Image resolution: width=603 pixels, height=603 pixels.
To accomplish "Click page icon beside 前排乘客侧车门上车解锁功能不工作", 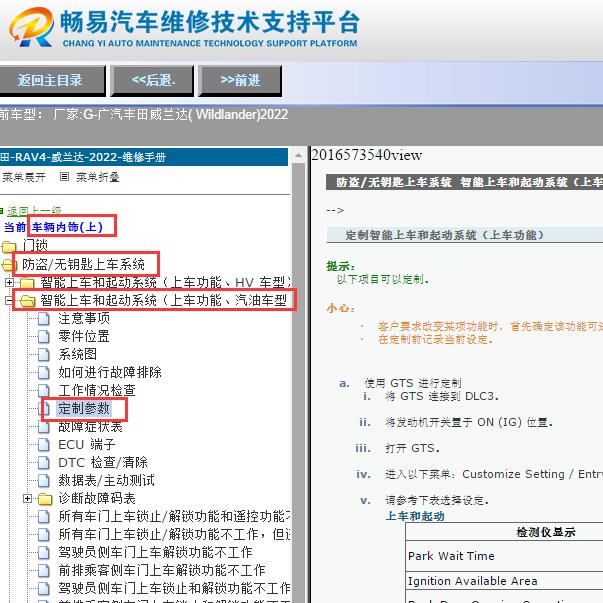I will (x=44, y=571).
